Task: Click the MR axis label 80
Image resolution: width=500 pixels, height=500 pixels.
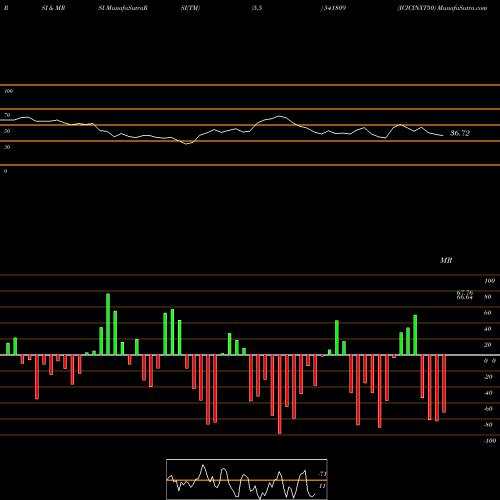Action: [x=488, y=297]
